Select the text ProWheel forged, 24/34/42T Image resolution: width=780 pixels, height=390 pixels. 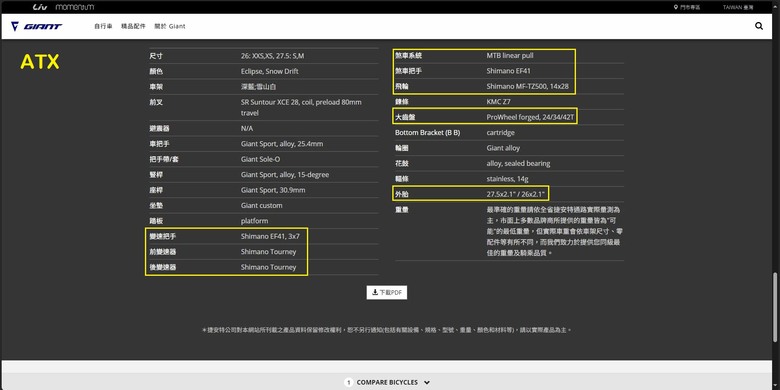coord(530,117)
